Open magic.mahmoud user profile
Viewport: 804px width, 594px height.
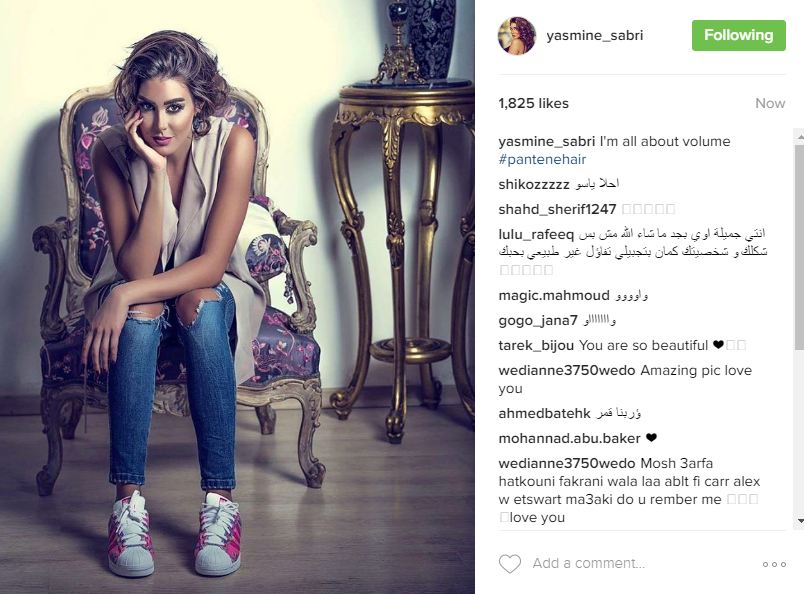[554, 295]
